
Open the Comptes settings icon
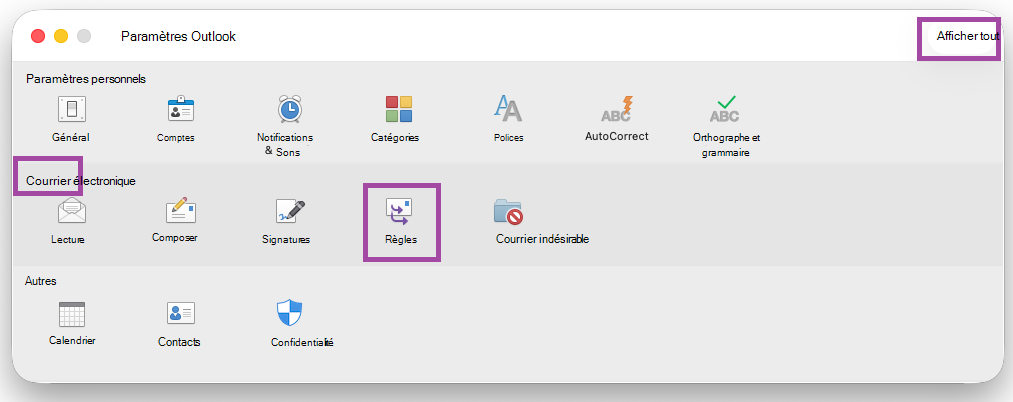click(181, 109)
